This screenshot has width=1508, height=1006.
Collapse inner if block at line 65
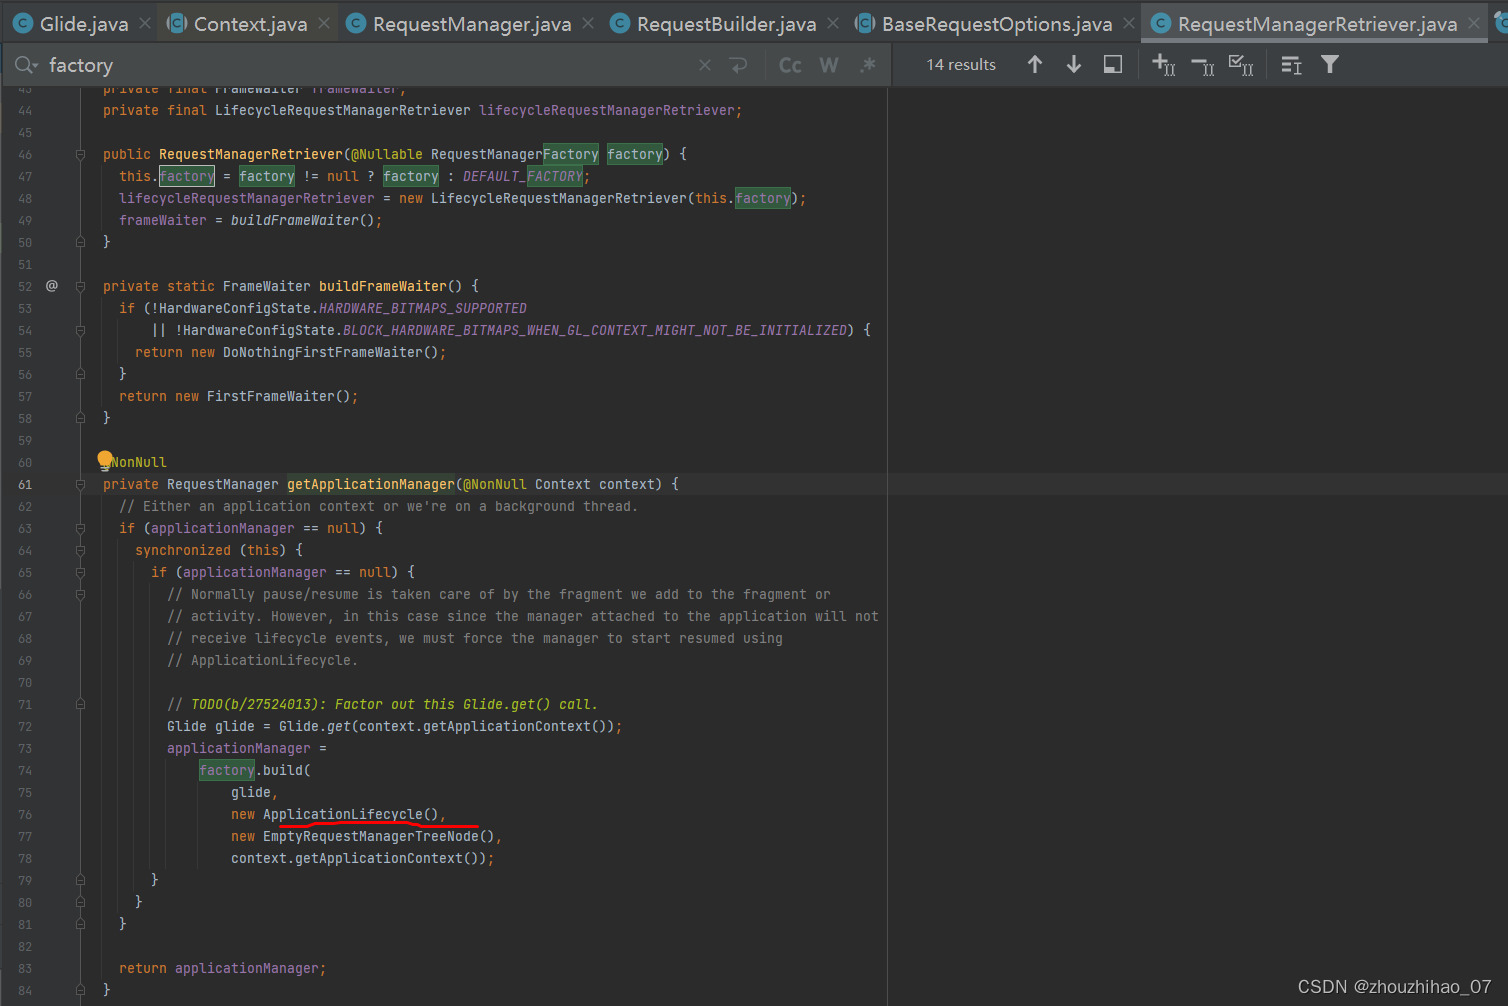tap(80, 572)
